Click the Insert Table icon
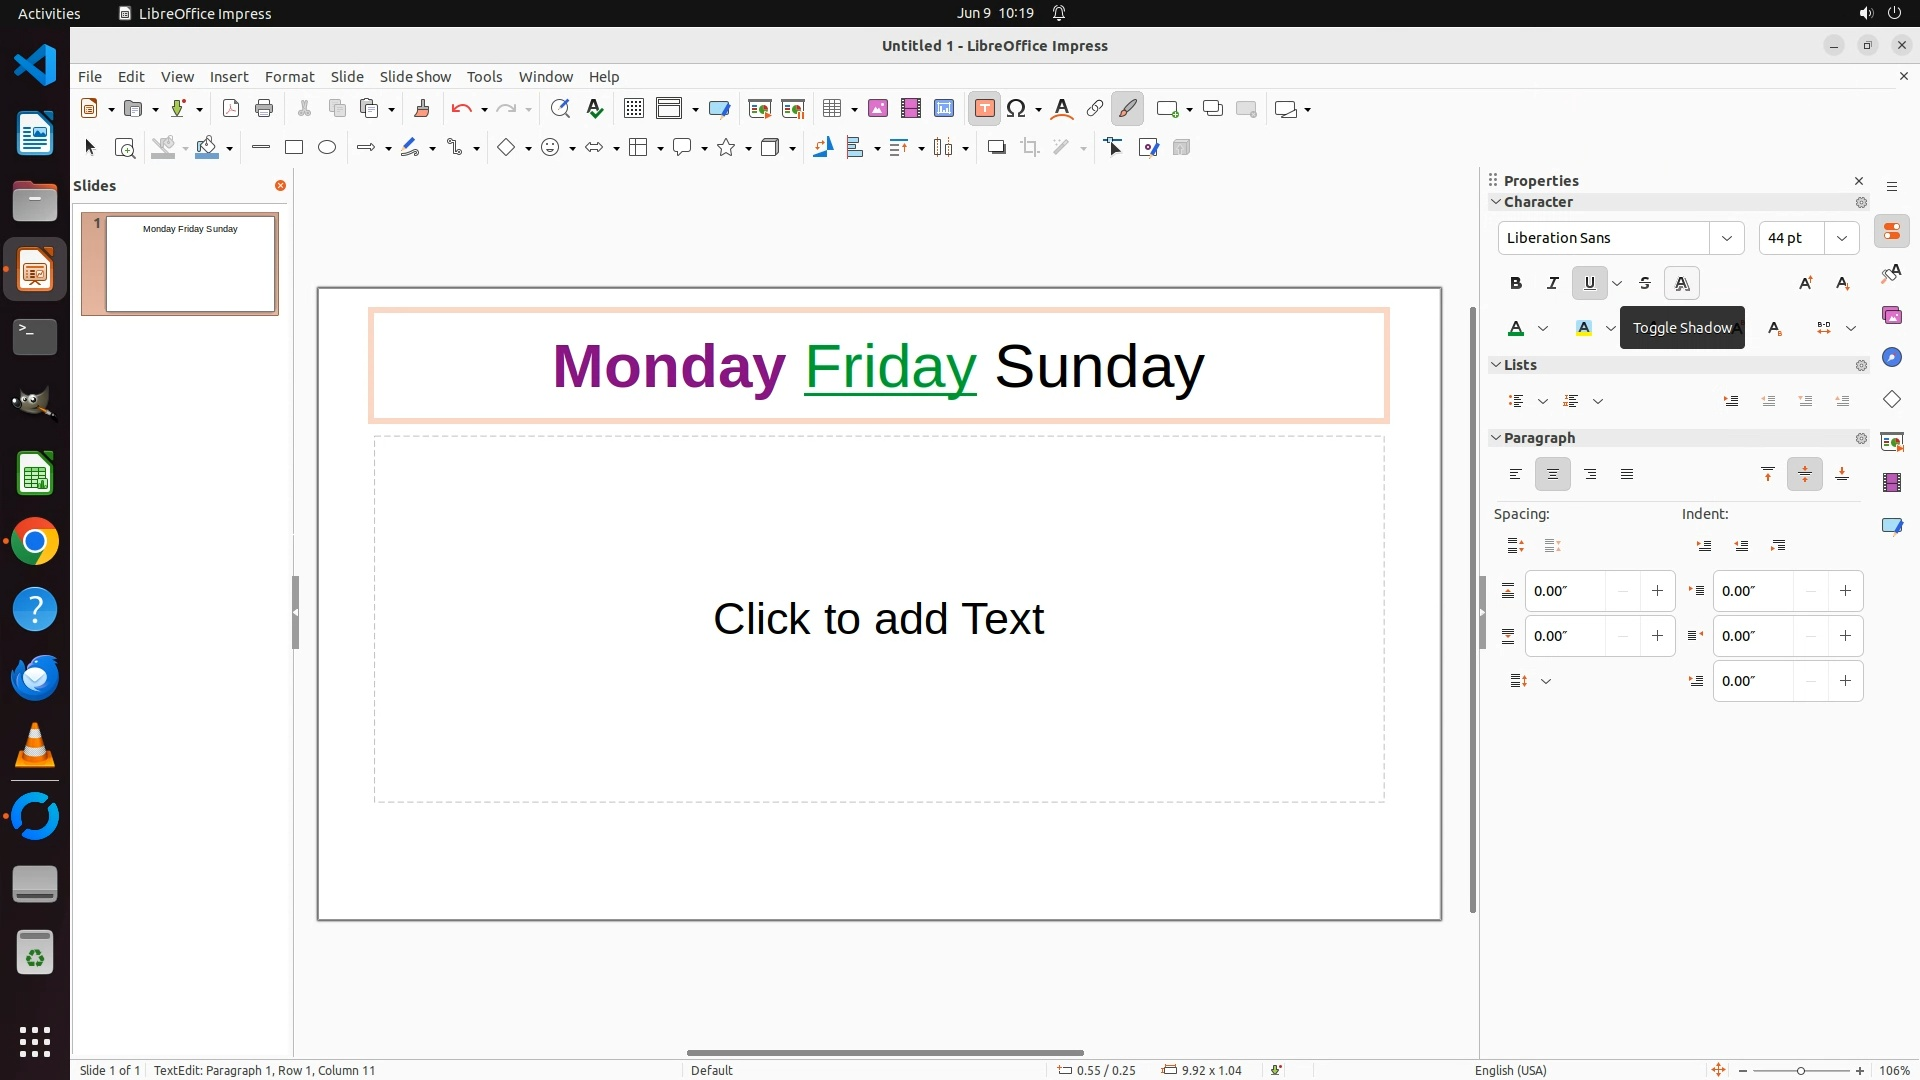 (831, 109)
